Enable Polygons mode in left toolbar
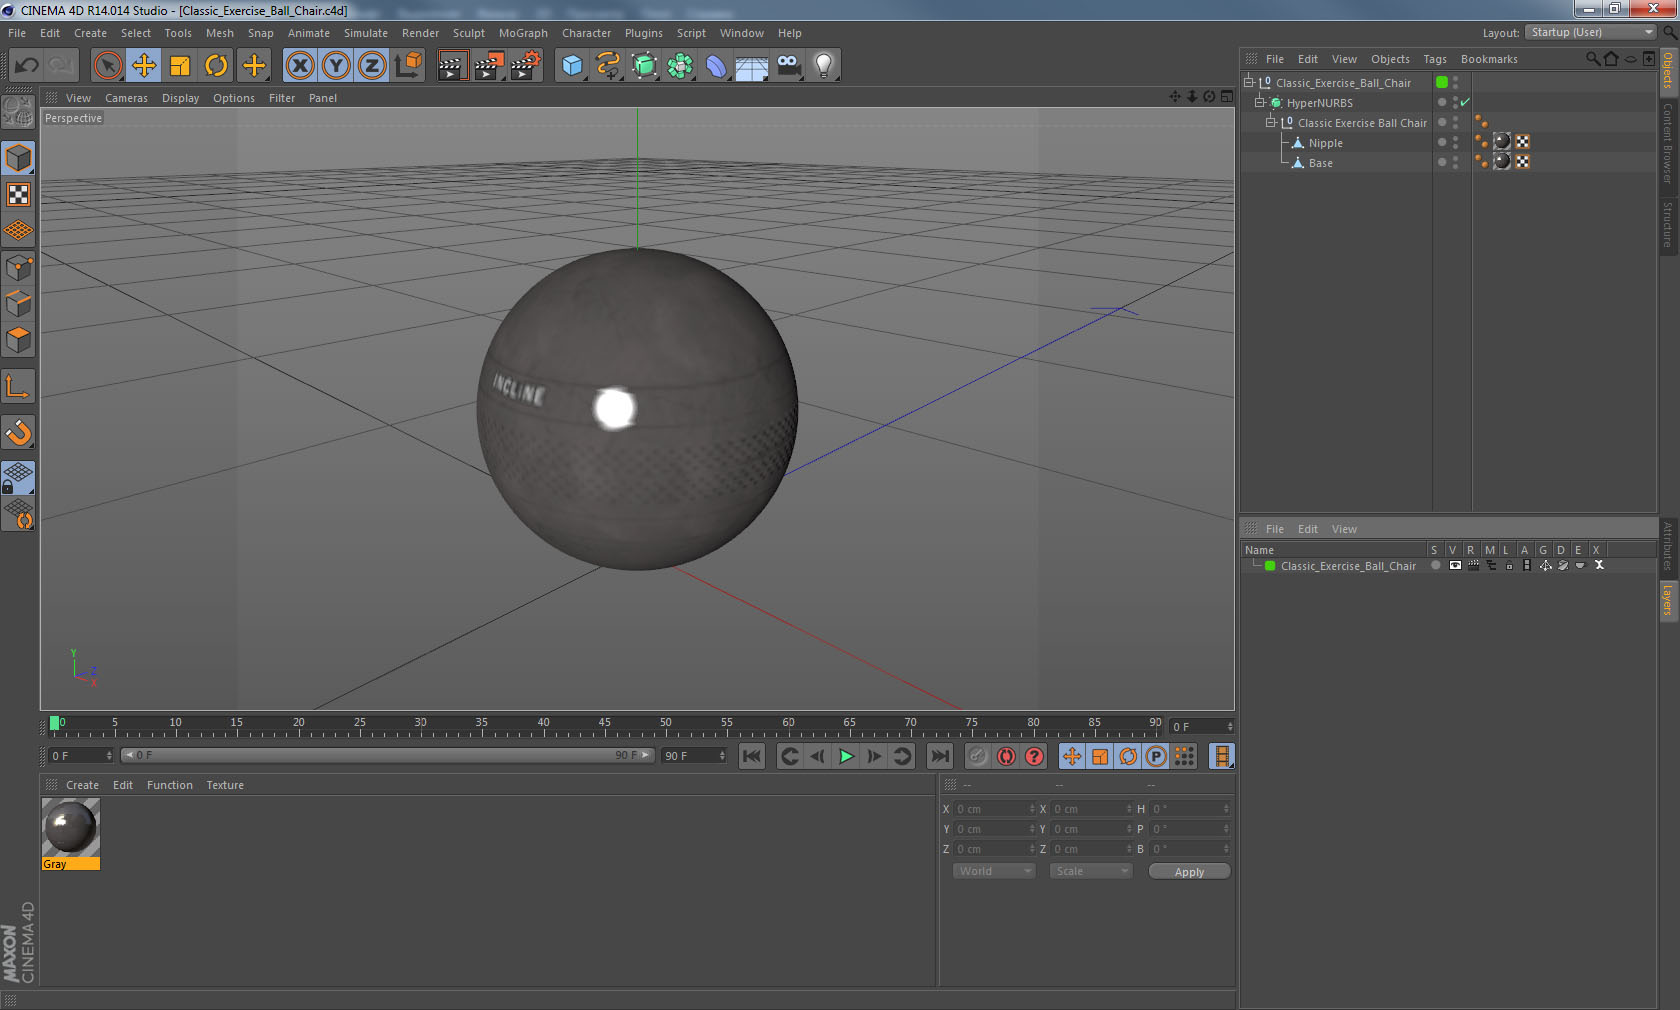Screen dimensions: 1680x1010 coord(19,340)
